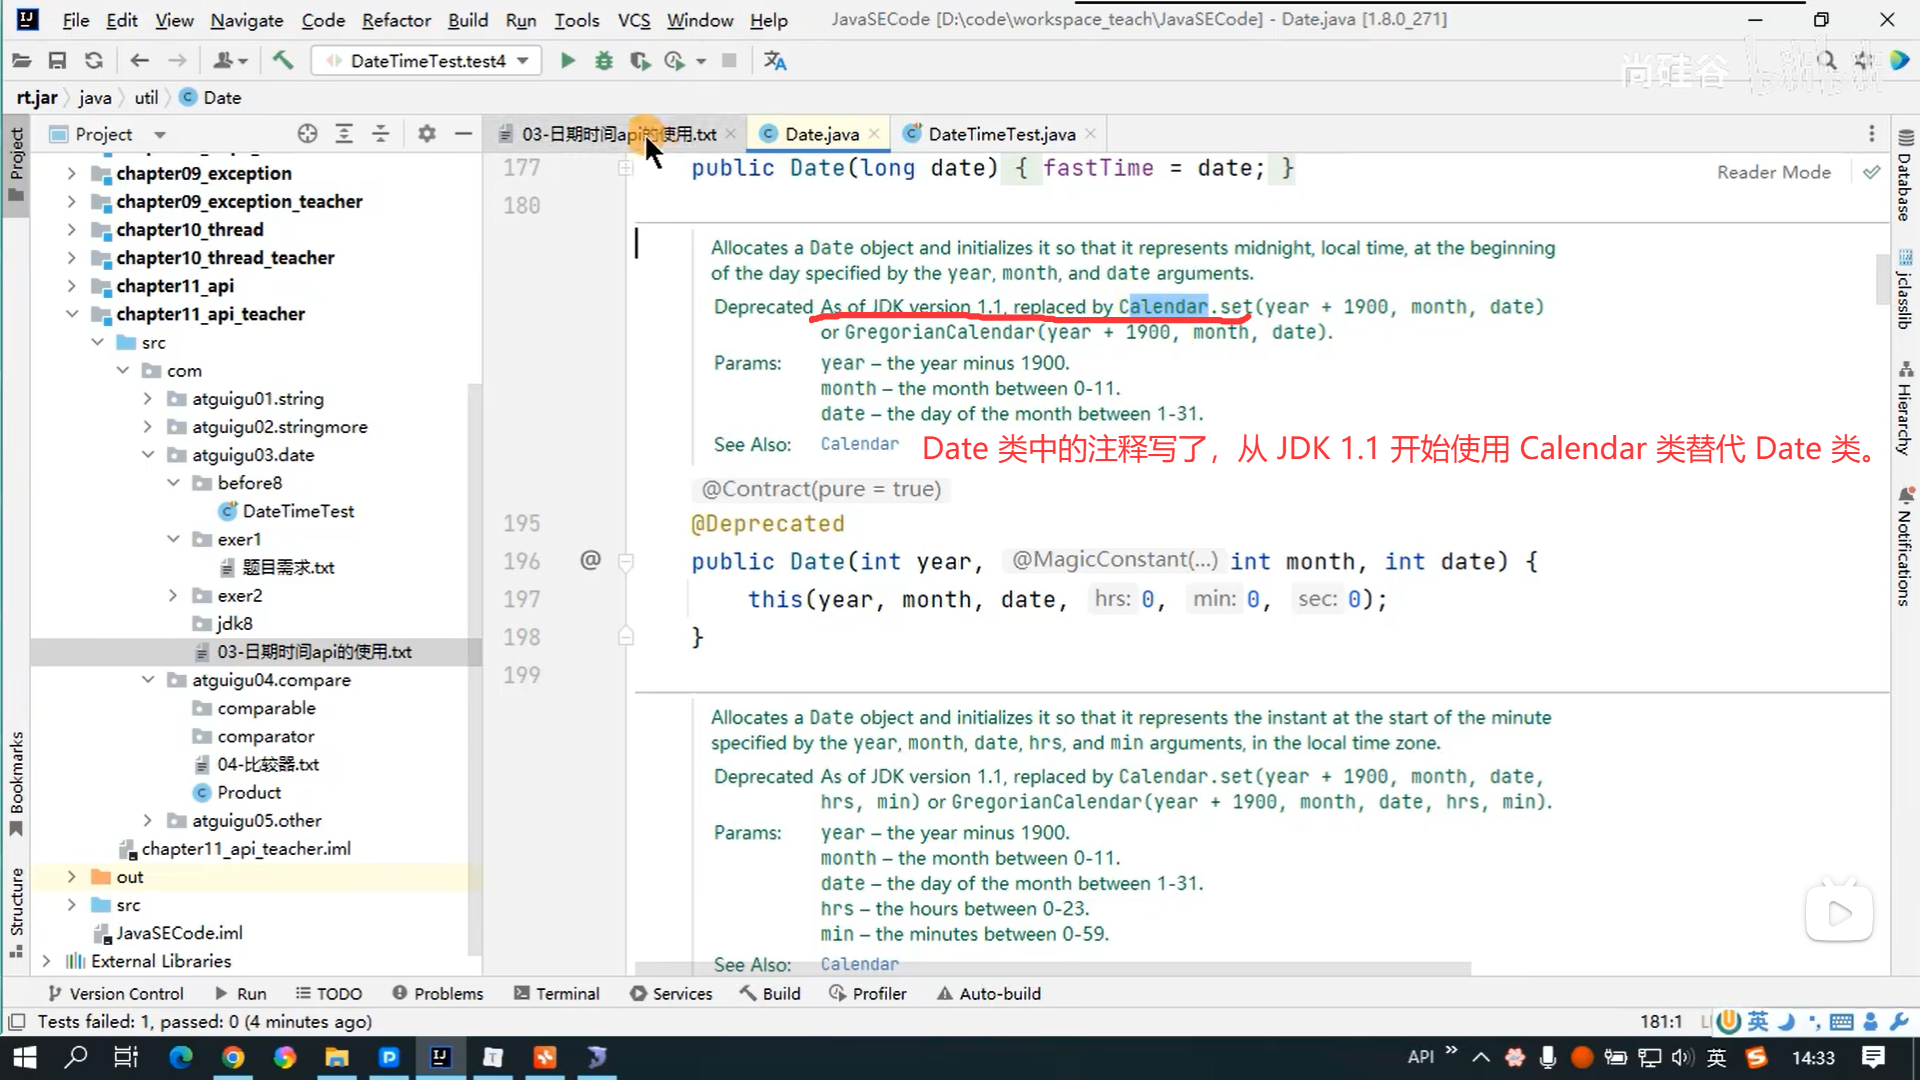
Task: Toggle fold marker at line 196
Action: click(626, 562)
